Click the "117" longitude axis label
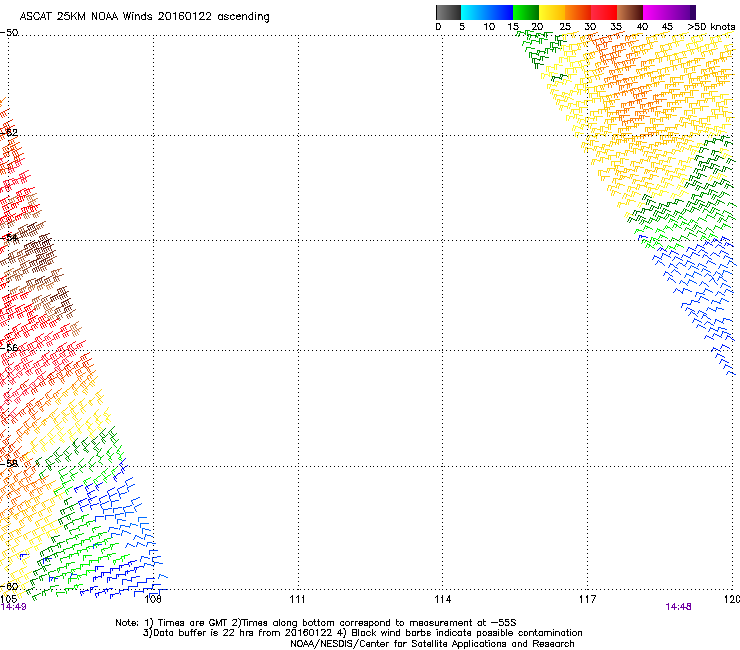 click(x=587, y=599)
